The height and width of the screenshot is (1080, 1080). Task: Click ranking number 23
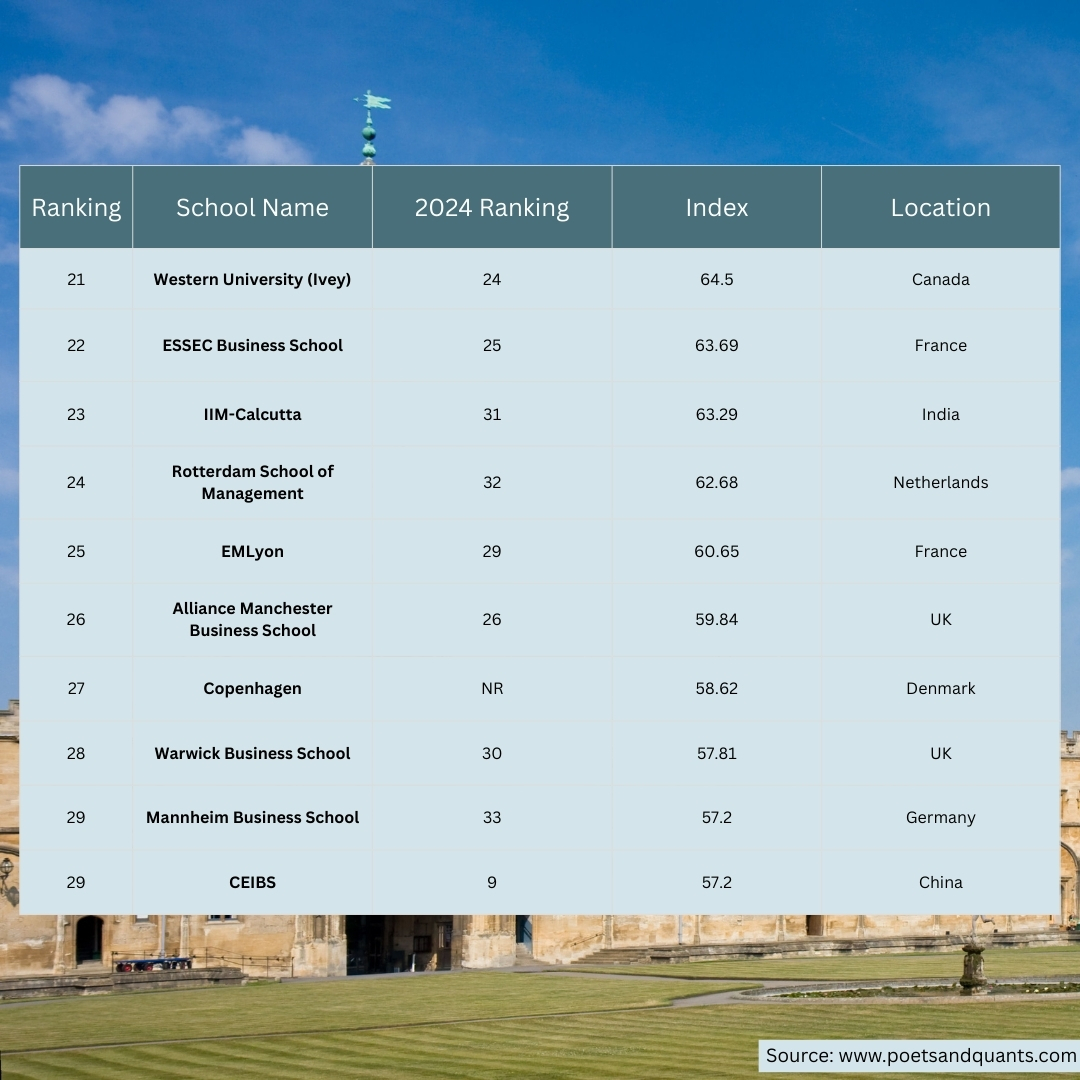(x=76, y=415)
